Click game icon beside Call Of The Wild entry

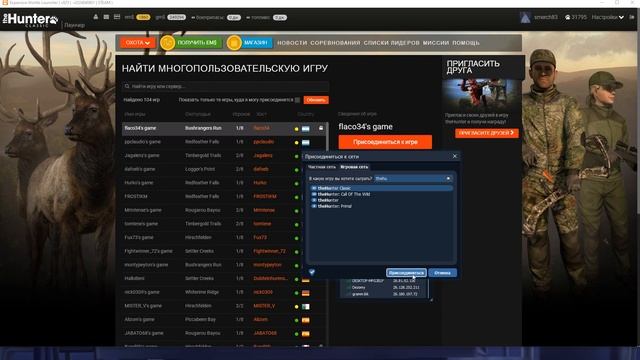[x=314, y=194]
